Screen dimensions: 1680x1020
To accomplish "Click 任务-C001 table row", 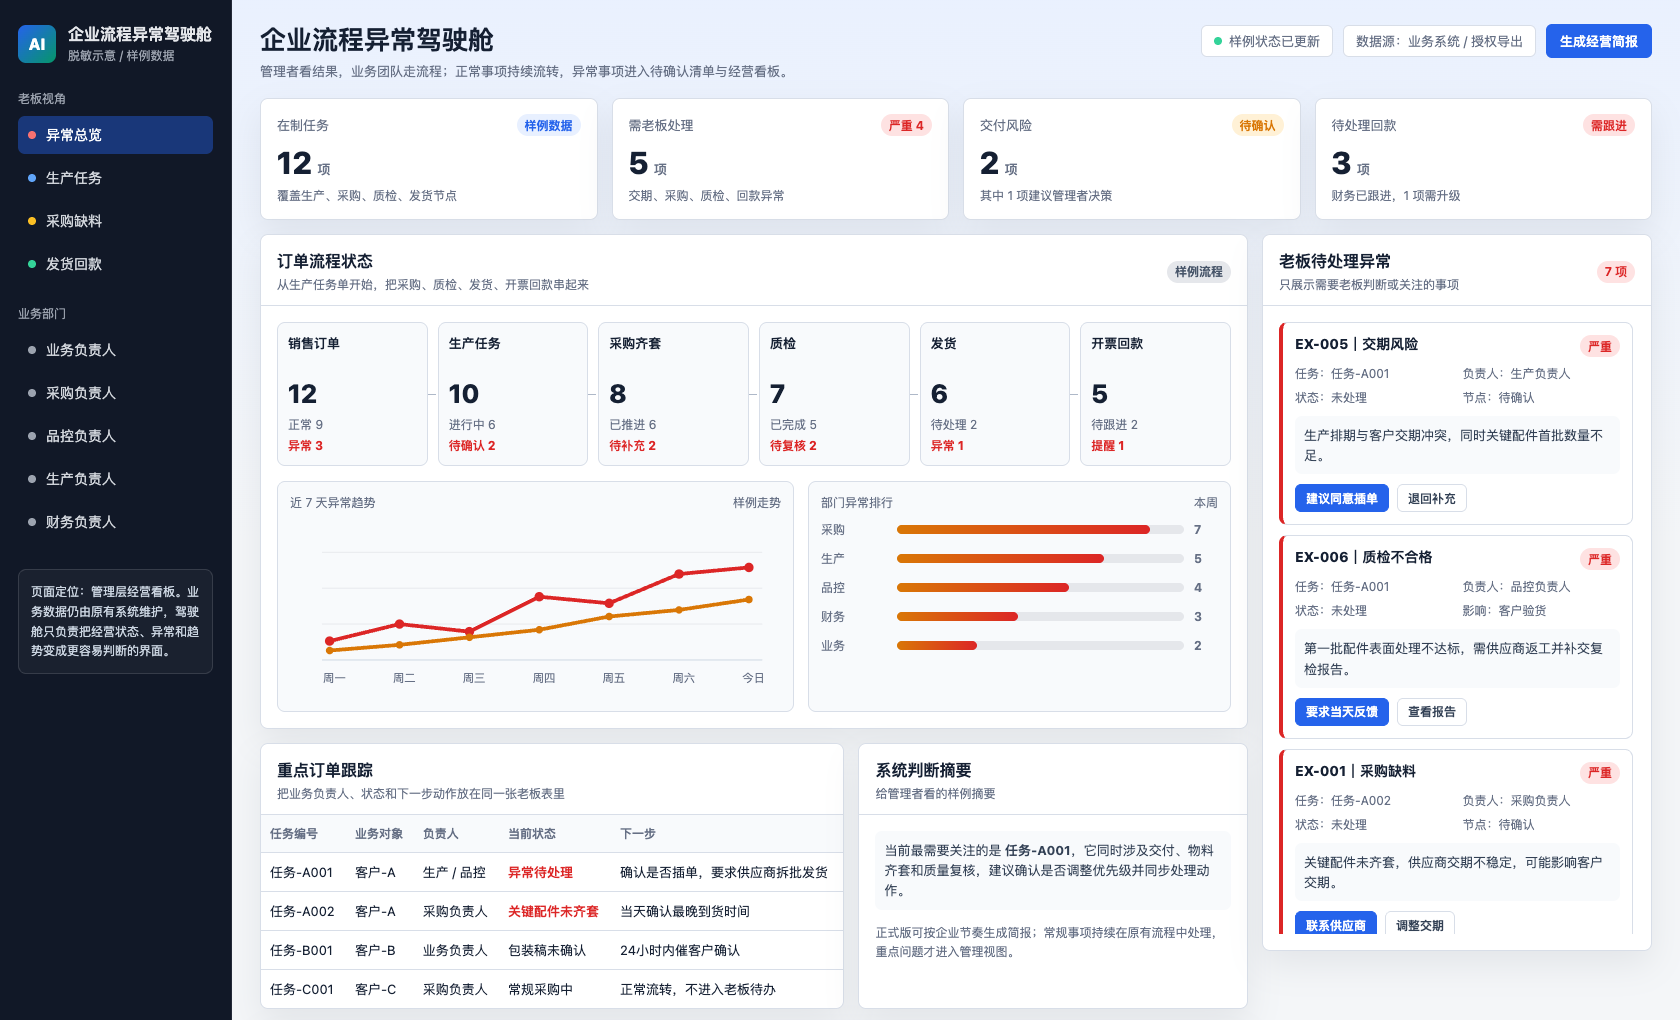I will (x=551, y=989).
